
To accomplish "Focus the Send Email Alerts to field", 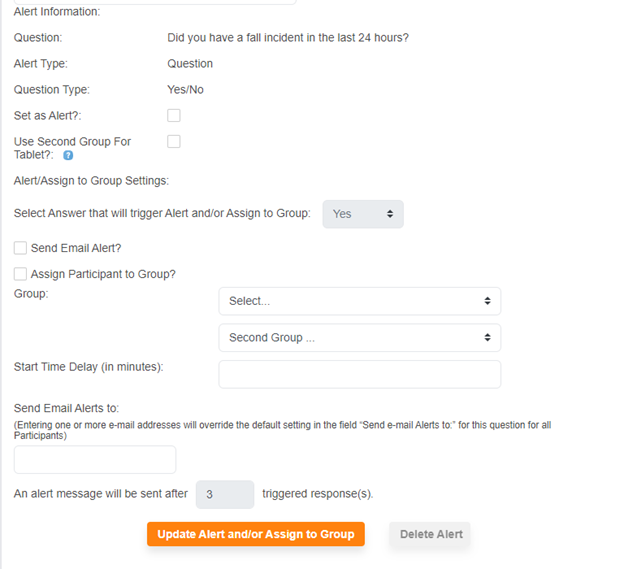I will (x=95, y=460).
